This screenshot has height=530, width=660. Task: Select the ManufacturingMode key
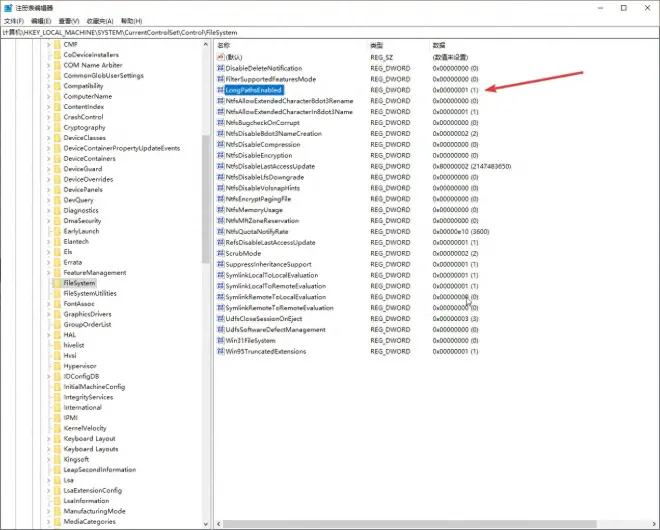(x=95, y=511)
